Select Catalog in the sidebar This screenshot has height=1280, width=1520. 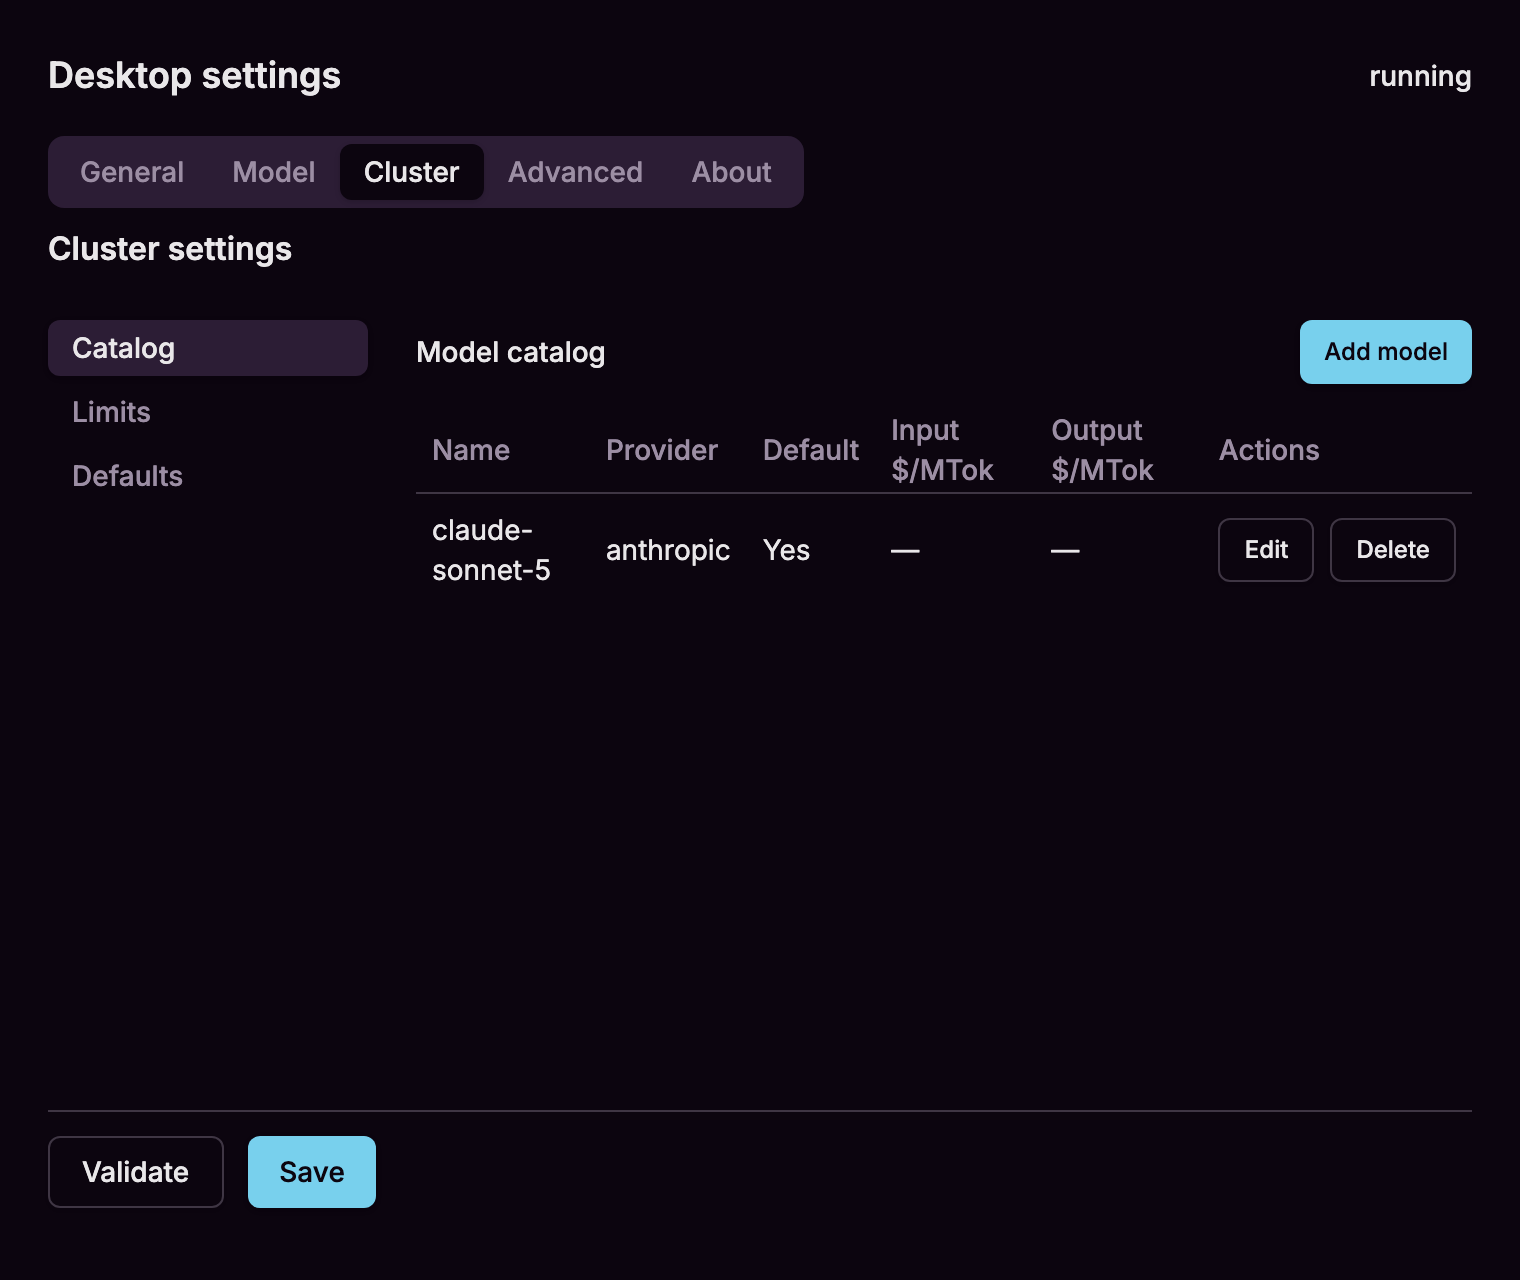pos(208,348)
